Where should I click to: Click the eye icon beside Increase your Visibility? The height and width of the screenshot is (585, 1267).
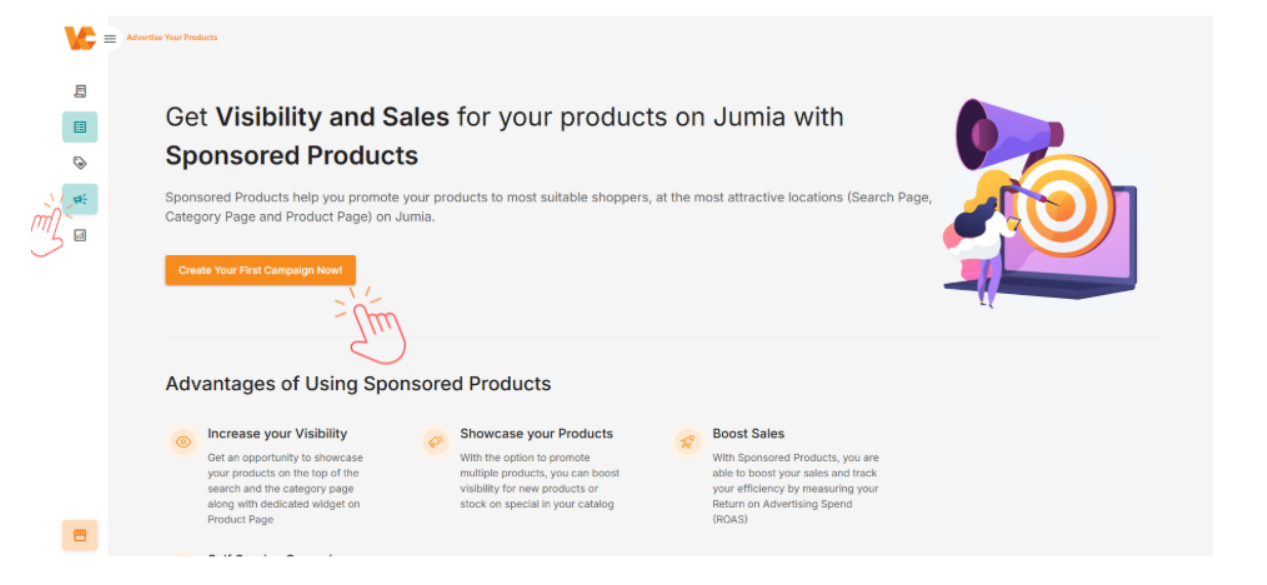pyautogui.click(x=183, y=441)
